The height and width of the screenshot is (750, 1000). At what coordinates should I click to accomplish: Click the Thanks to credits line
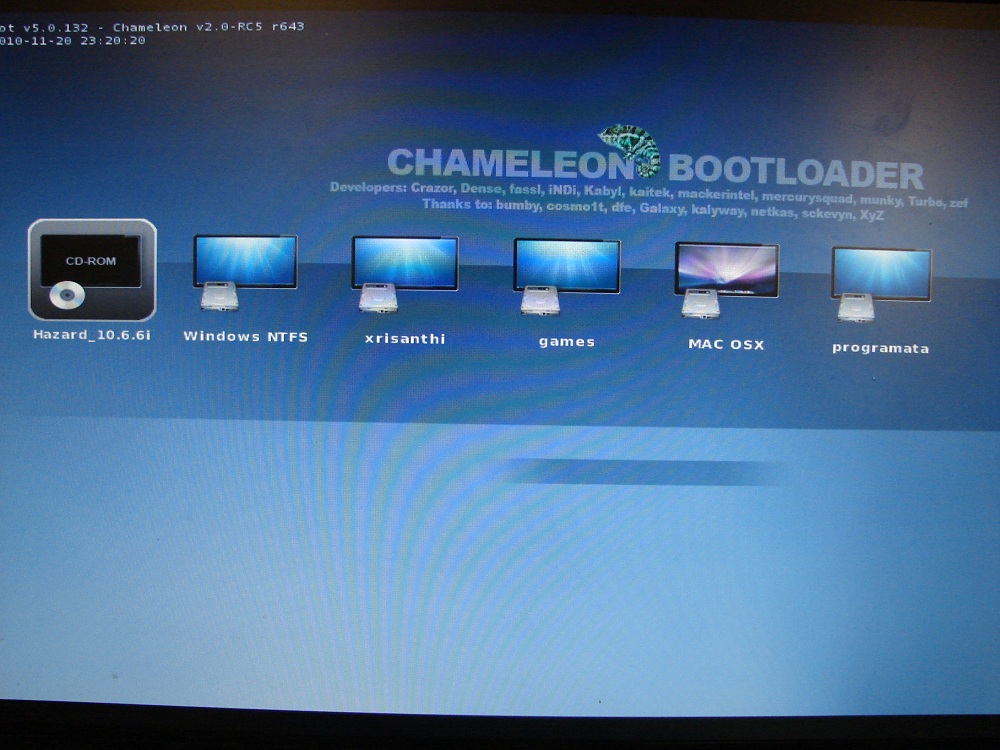652,210
